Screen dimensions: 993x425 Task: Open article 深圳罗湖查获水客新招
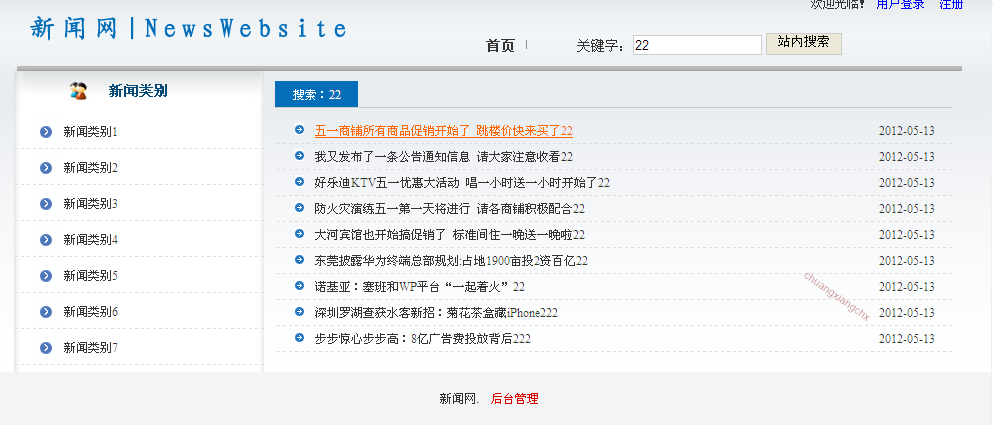point(436,313)
